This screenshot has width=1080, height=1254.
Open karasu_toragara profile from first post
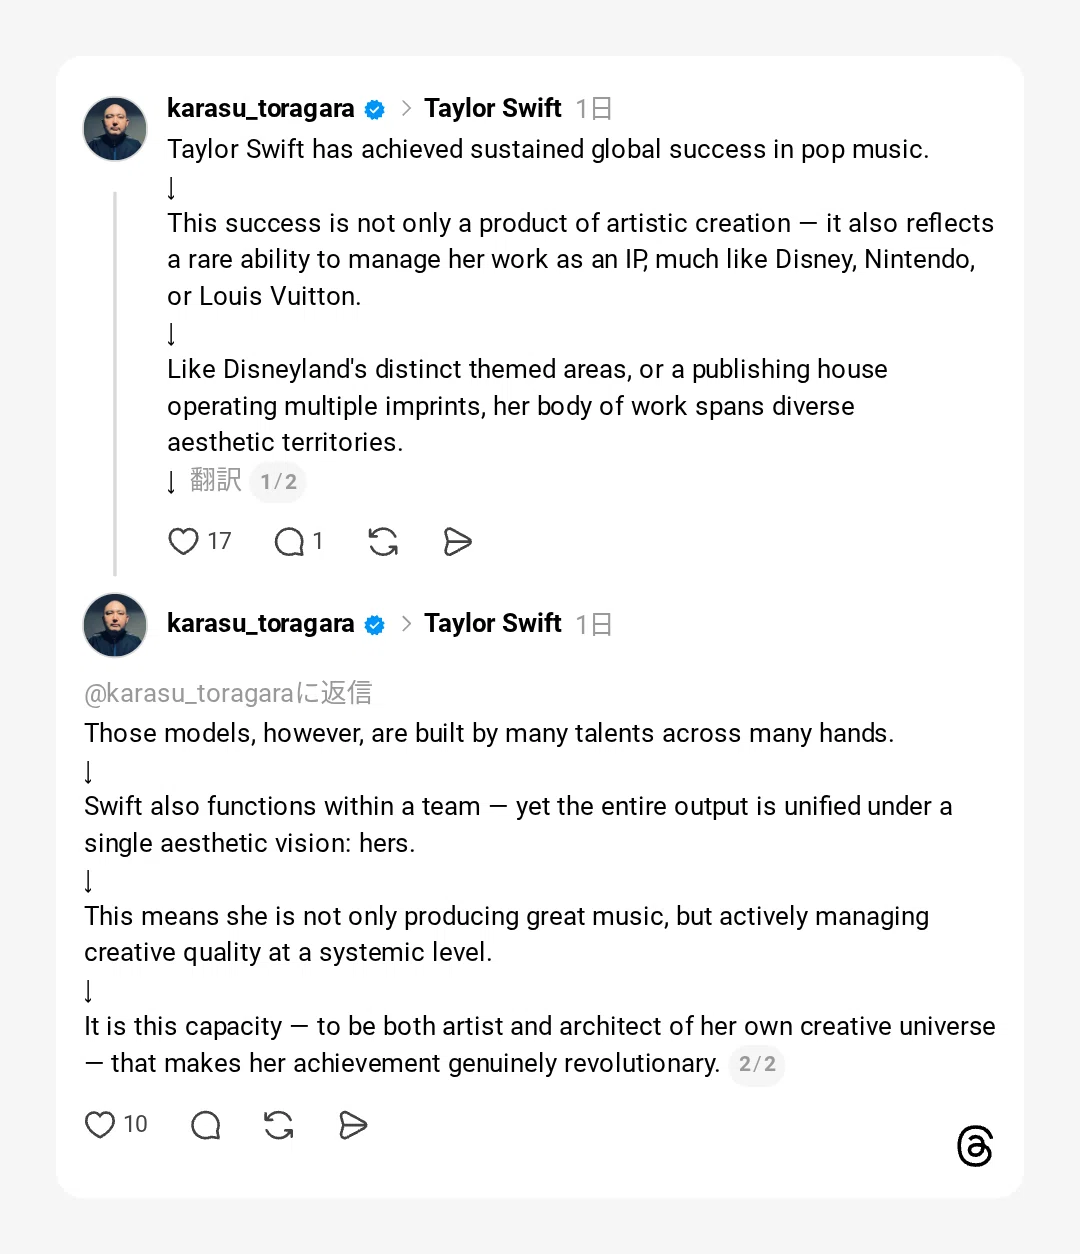coord(260,108)
